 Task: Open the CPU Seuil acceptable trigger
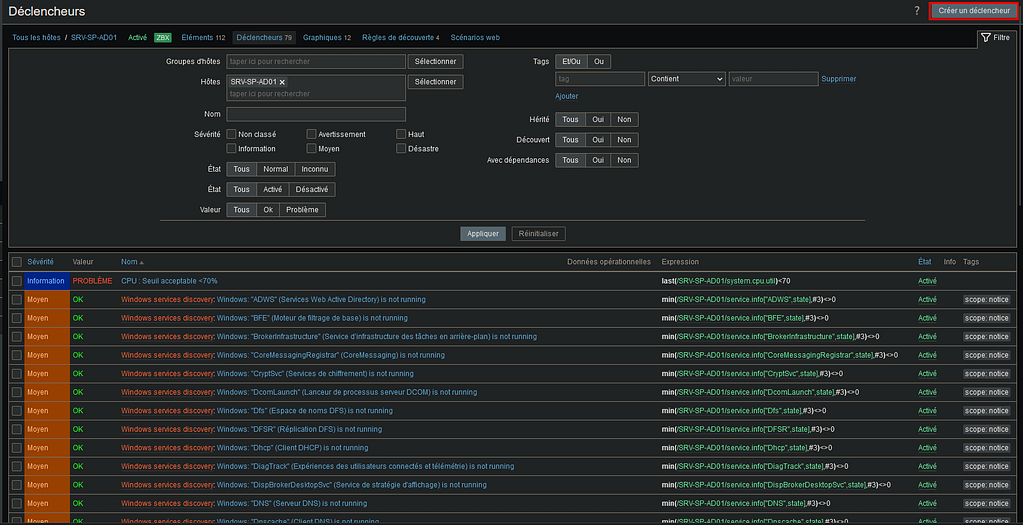(169, 281)
